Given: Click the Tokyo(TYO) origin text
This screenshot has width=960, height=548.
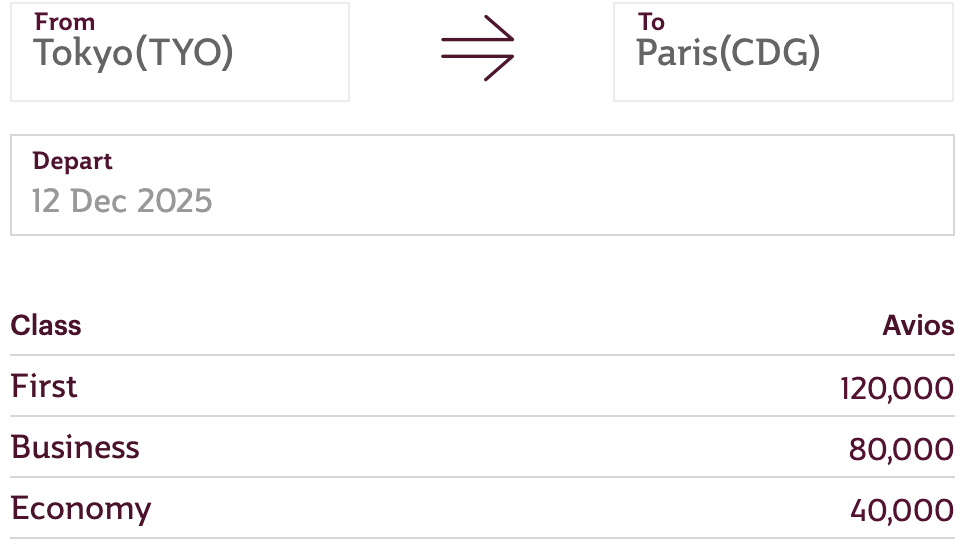Looking at the screenshot, I should 134,54.
